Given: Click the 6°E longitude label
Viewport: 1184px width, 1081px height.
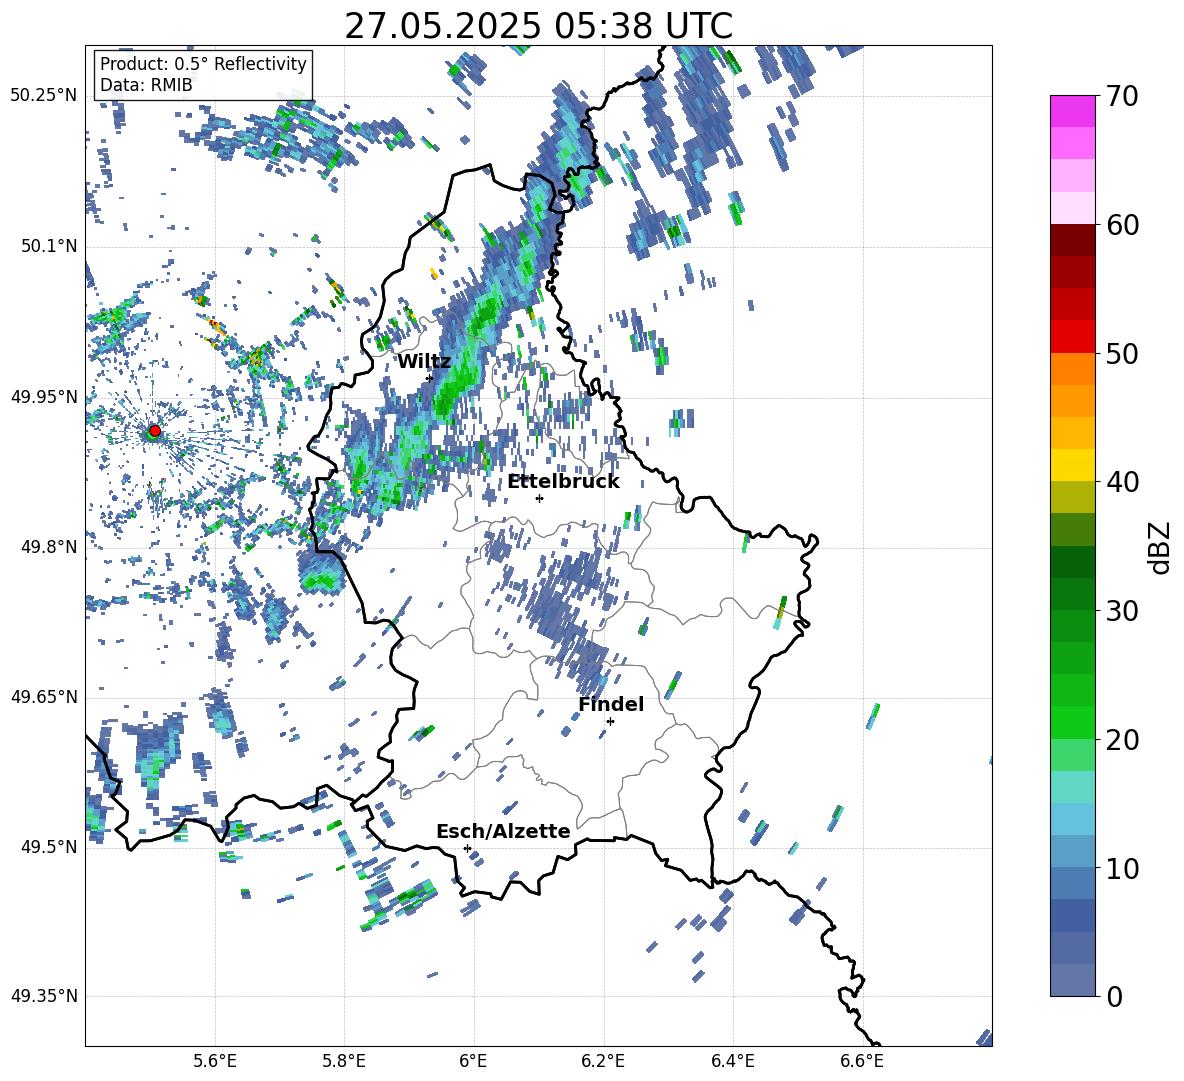Looking at the screenshot, I should pyautogui.click(x=473, y=1061).
